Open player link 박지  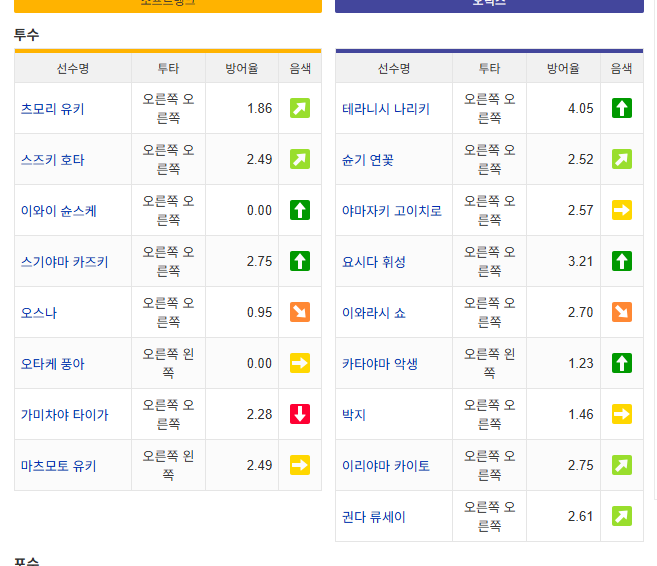pyautogui.click(x=354, y=415)
